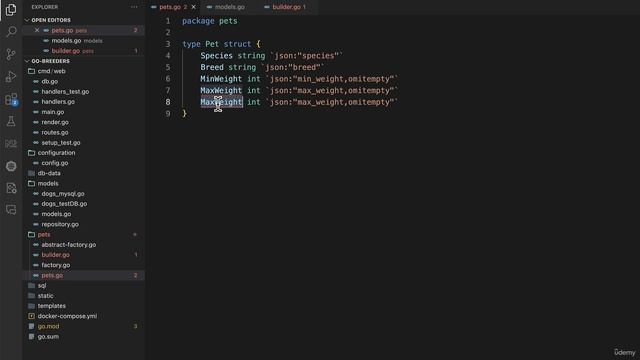Expand the static folder

tap(45, 296)
